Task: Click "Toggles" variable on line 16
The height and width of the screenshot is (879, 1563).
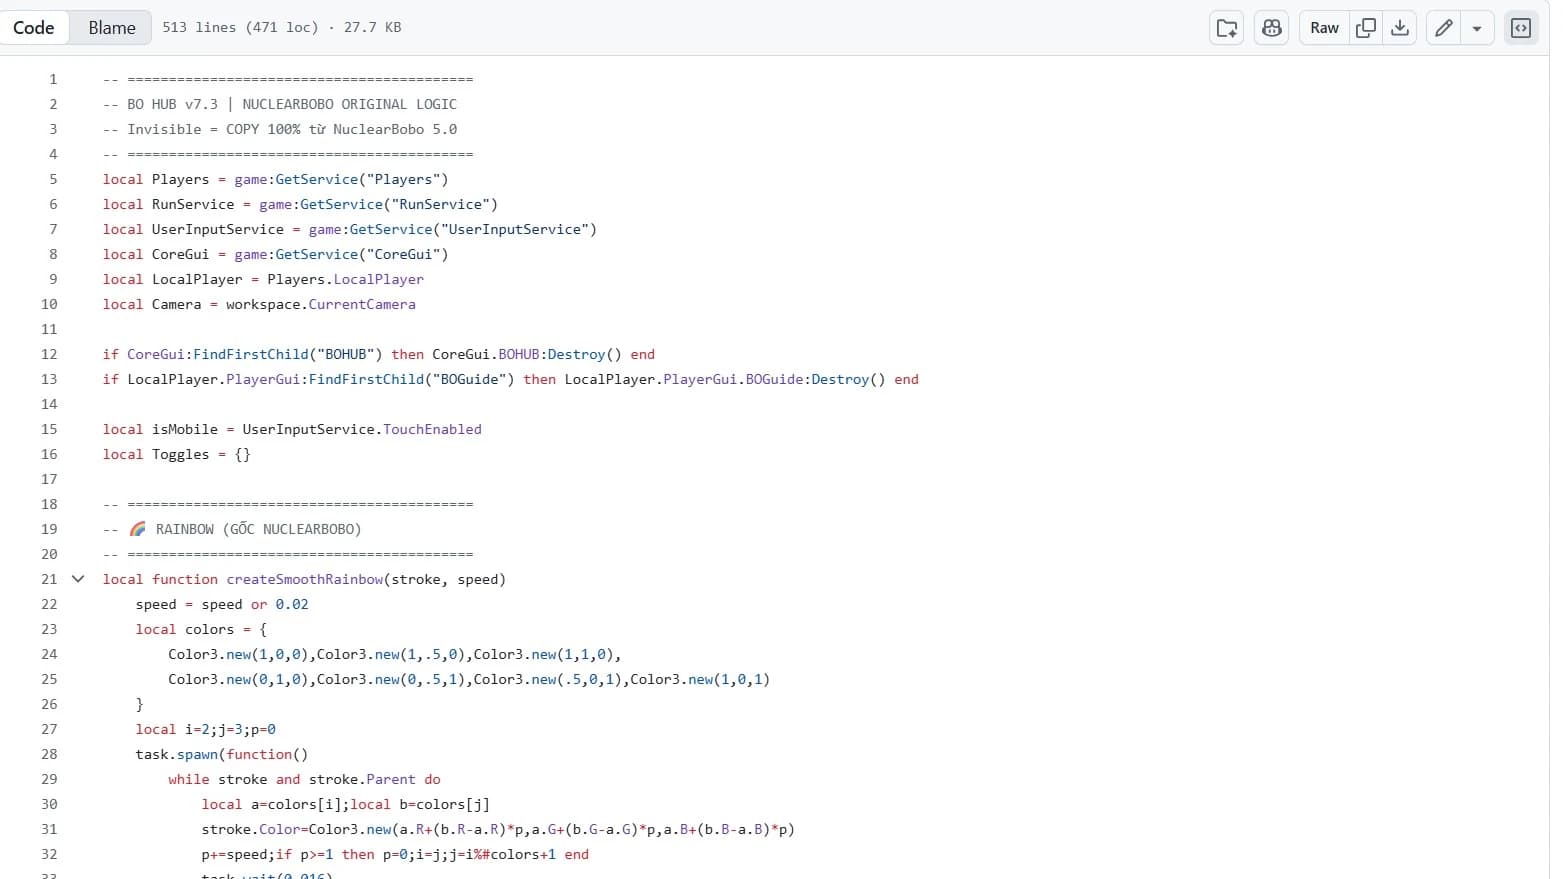Action: click(x=181, y=454)
